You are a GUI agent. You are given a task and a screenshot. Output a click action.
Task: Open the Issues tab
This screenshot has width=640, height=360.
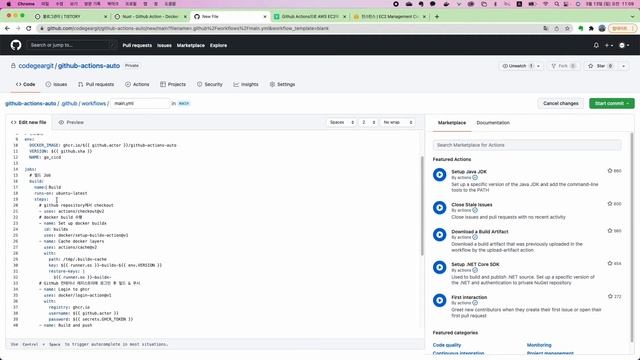point(56,84)
